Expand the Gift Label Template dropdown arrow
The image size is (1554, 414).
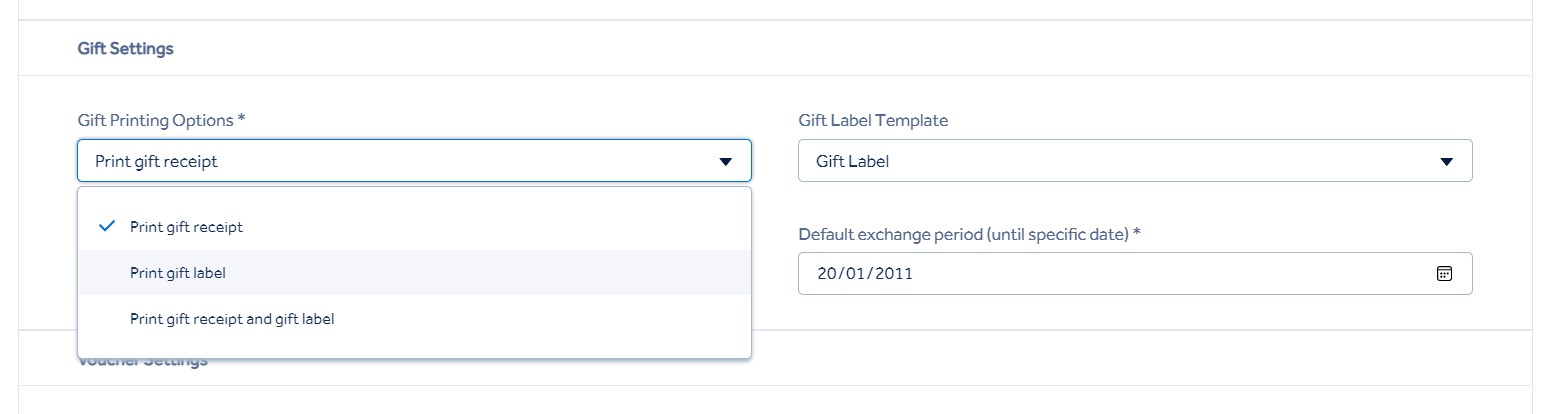click(1446, 161)
